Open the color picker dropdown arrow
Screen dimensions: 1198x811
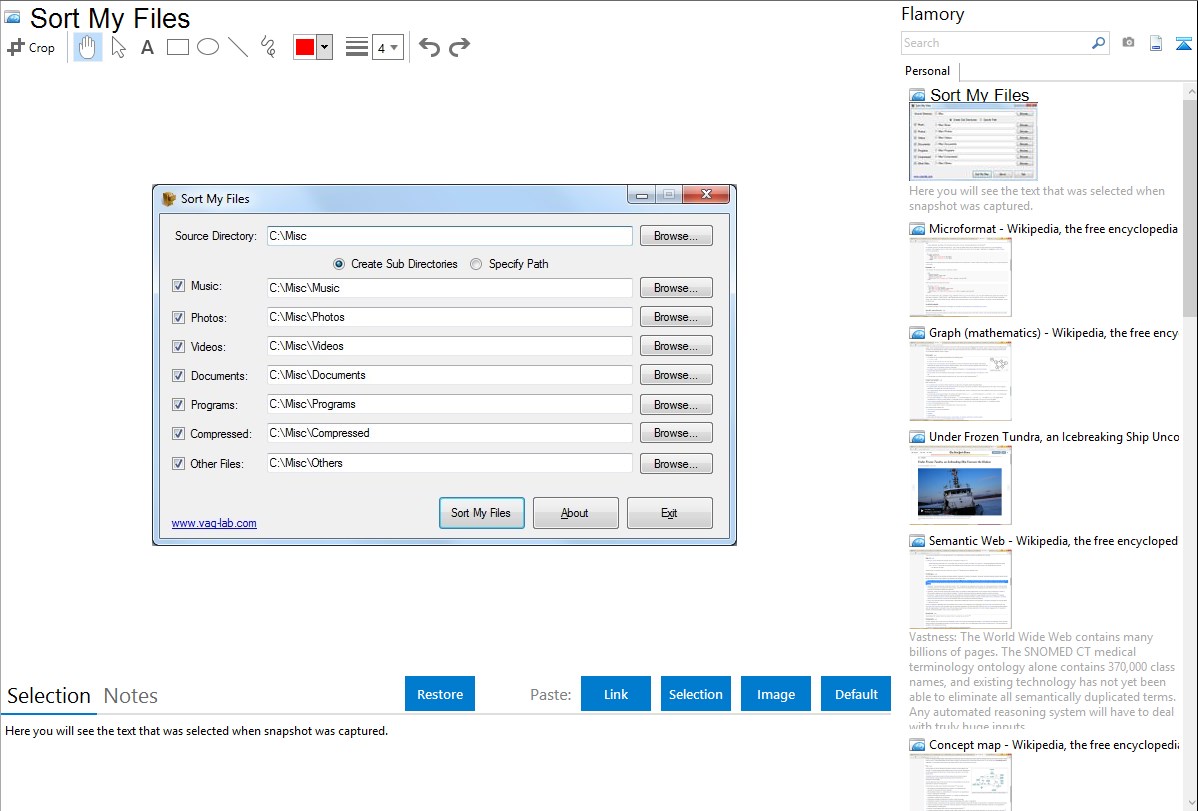point(325,47)
